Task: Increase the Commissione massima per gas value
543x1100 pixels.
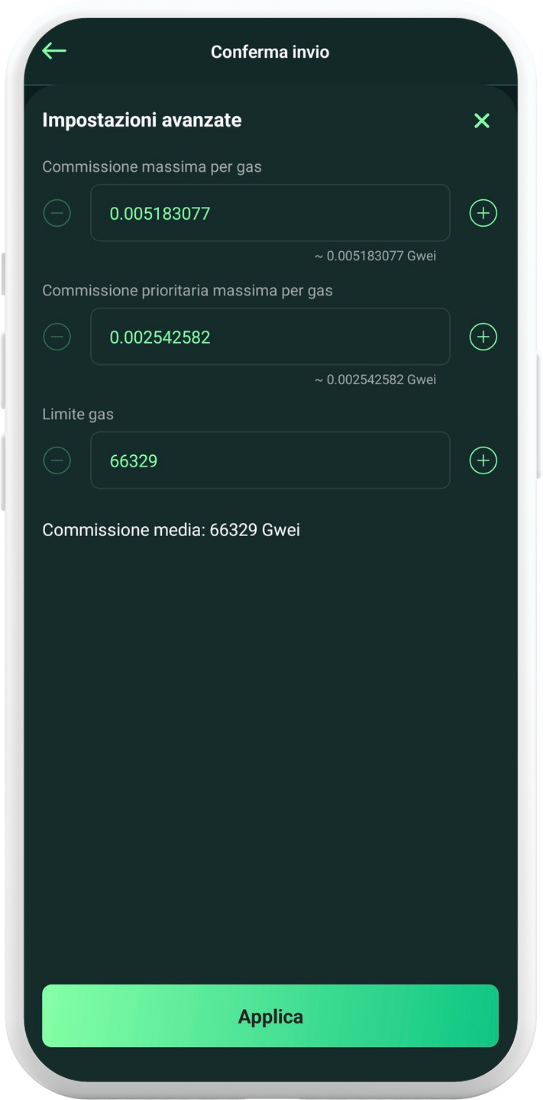Action: click(x=483, y=213)
